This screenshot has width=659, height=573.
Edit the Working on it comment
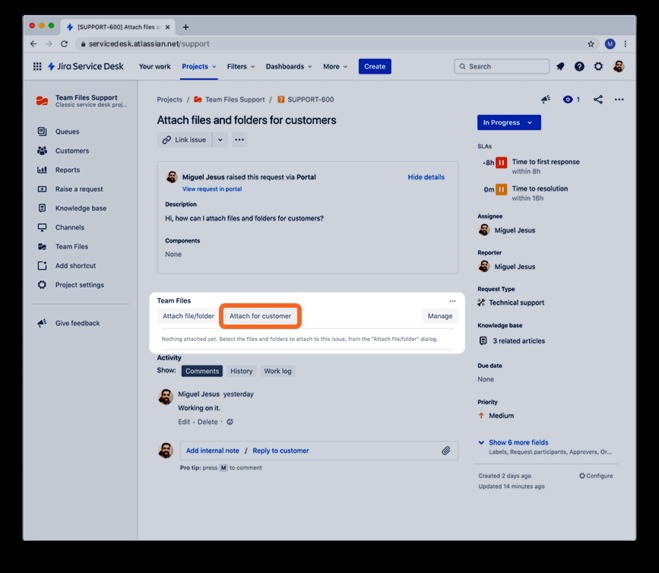pos(184,422)
